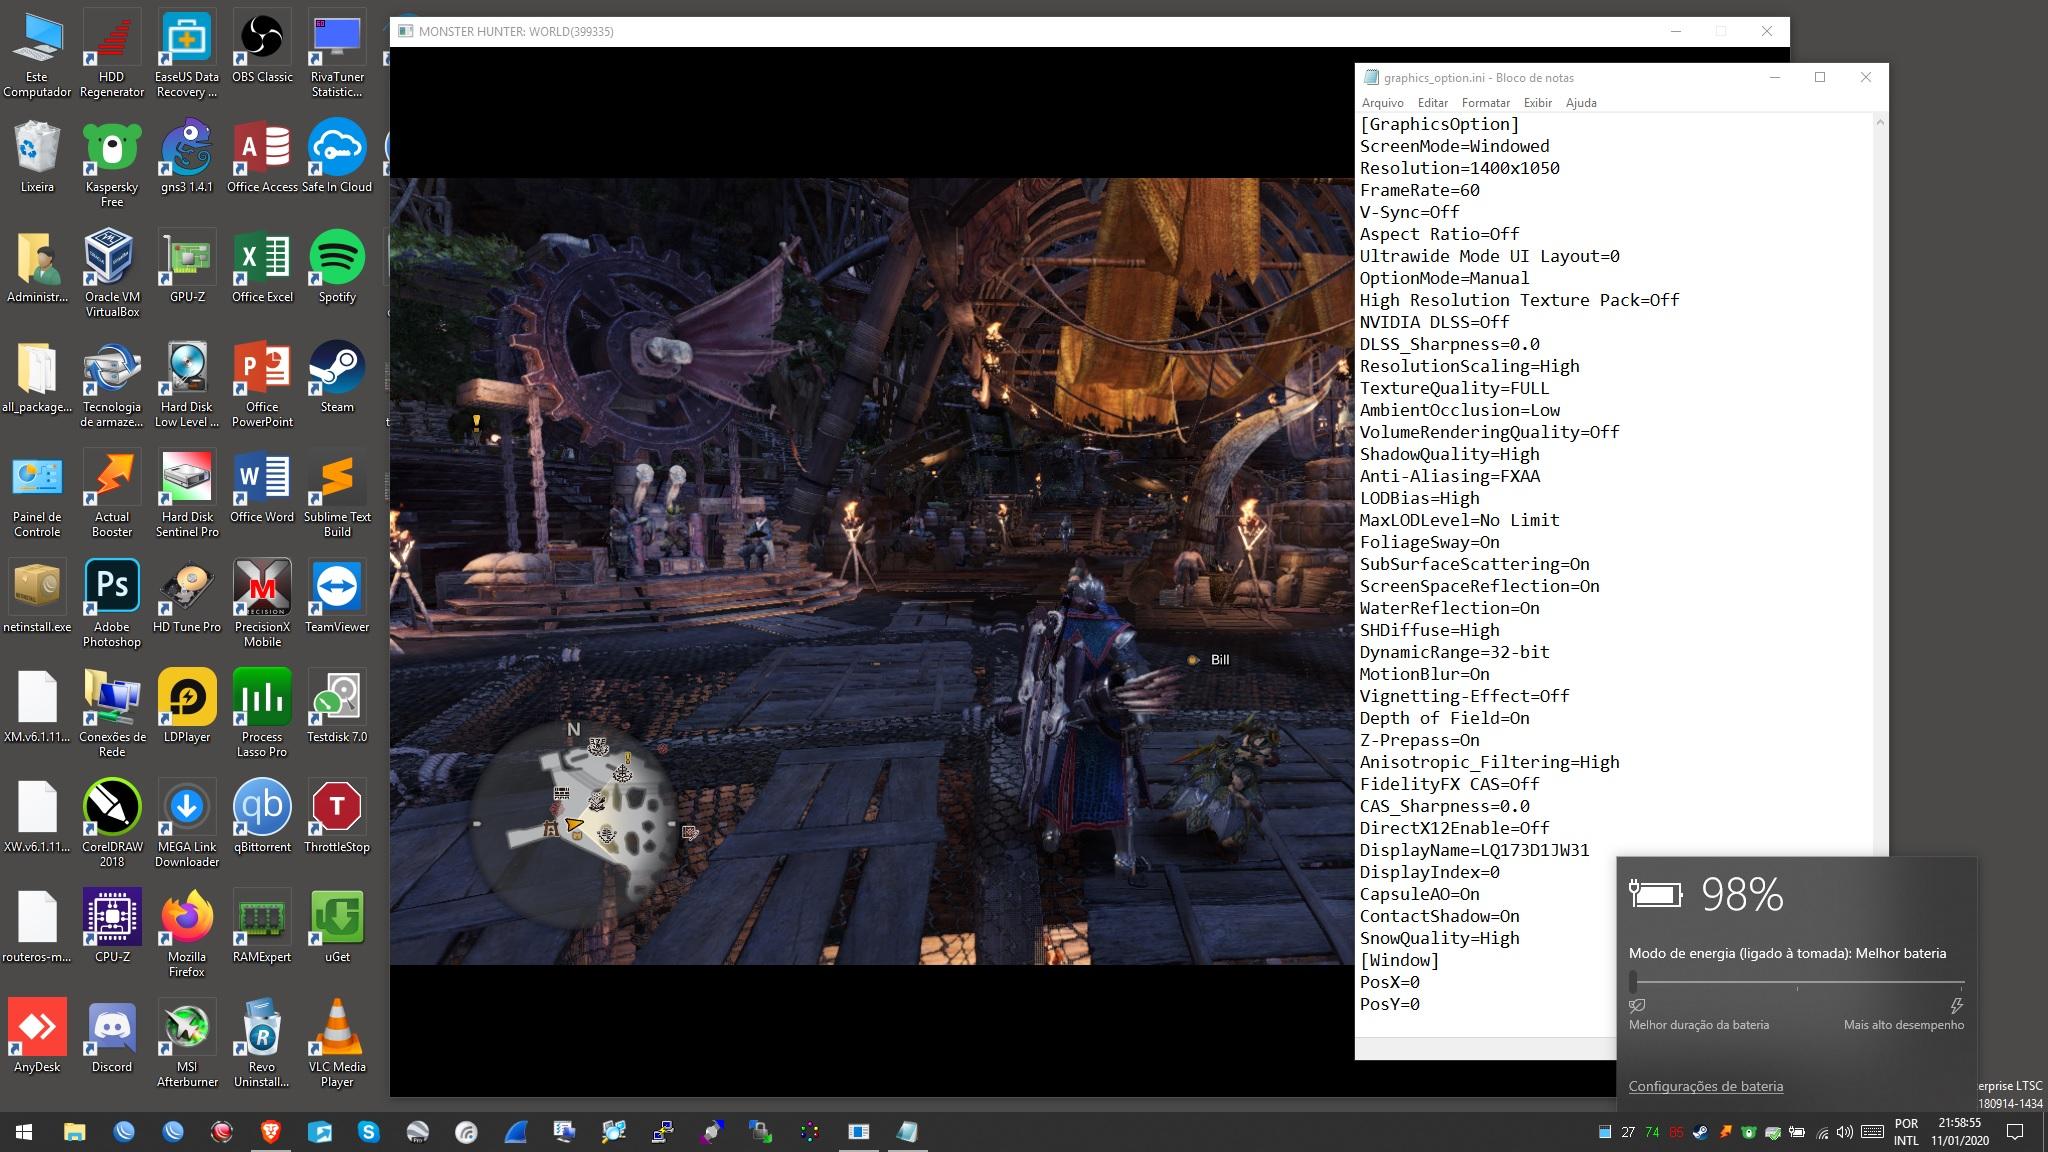The image size is (2048, 1152).
Task: Launch MSI Afterburner desktop icon
Action: (187, 1042)
